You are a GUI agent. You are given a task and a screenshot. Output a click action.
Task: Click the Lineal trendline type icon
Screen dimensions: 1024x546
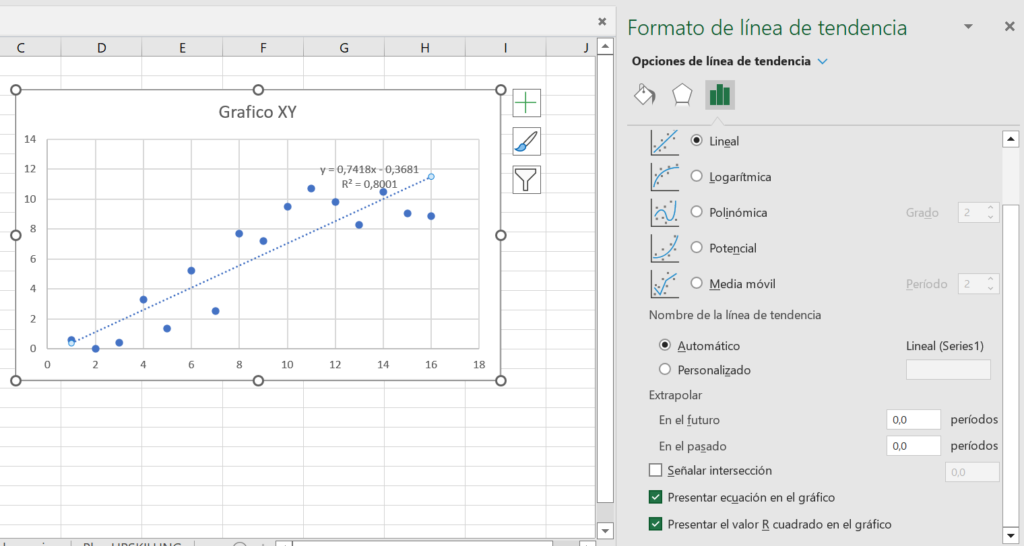pyautogui.click(x=664, y=142)
